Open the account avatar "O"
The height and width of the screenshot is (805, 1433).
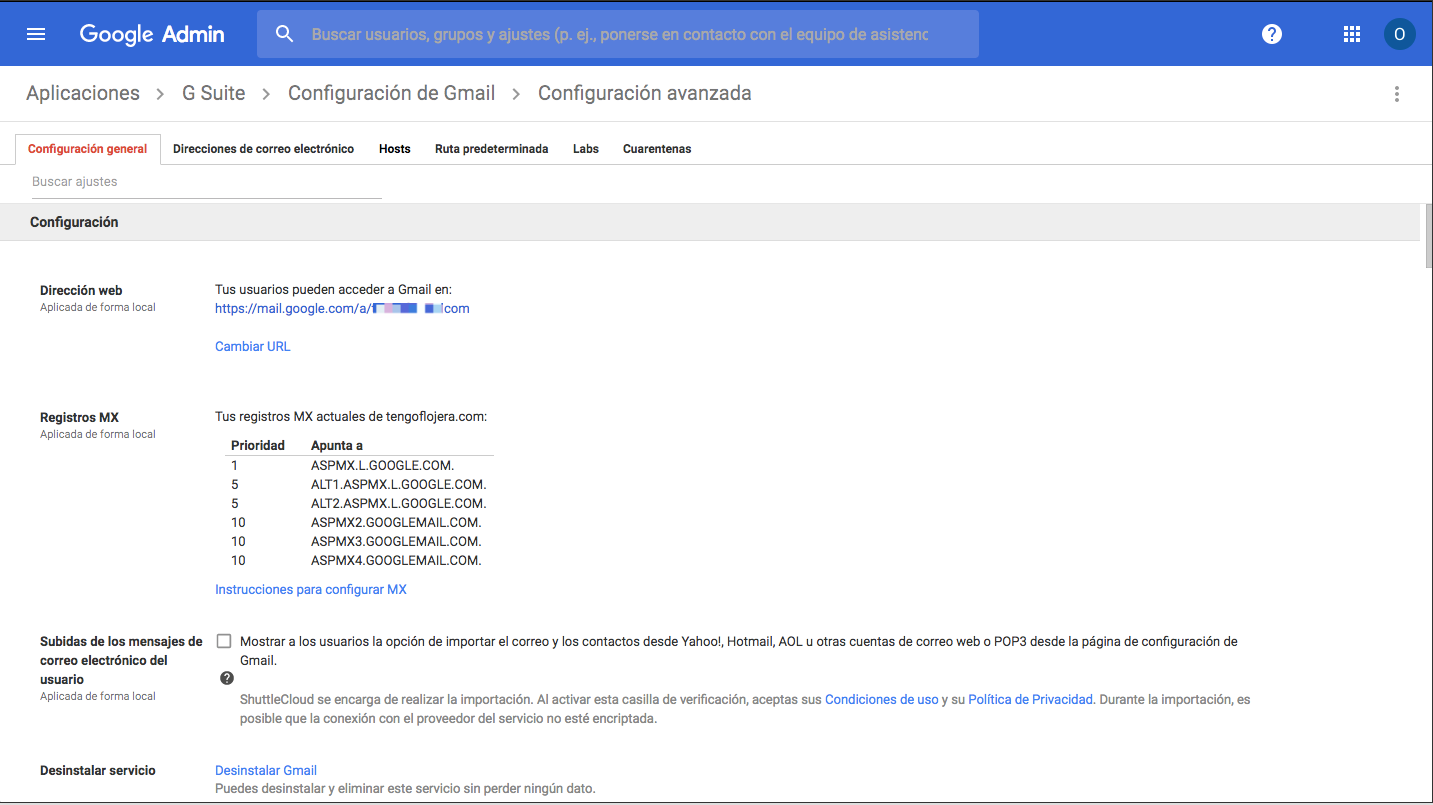point(1399,34)
